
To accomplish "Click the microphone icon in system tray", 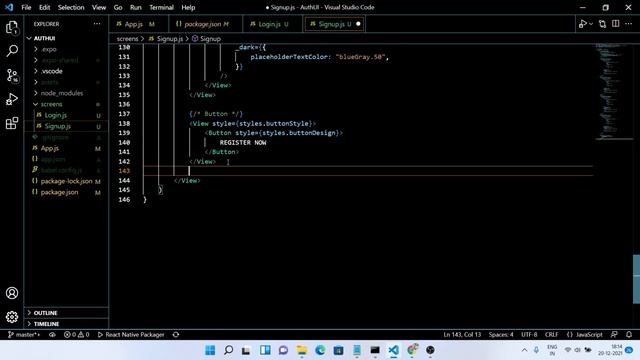I will click(x=536, y=350).
